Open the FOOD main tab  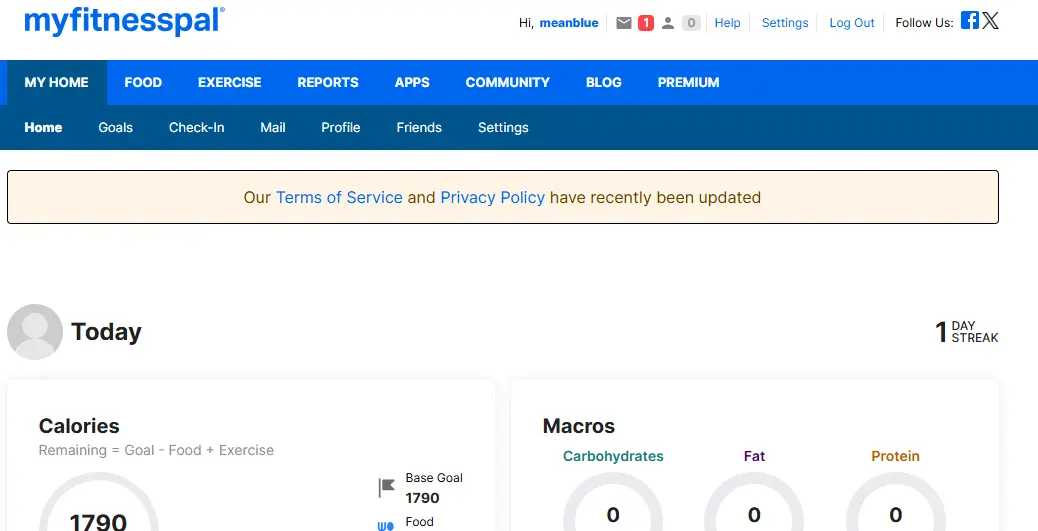143,83
